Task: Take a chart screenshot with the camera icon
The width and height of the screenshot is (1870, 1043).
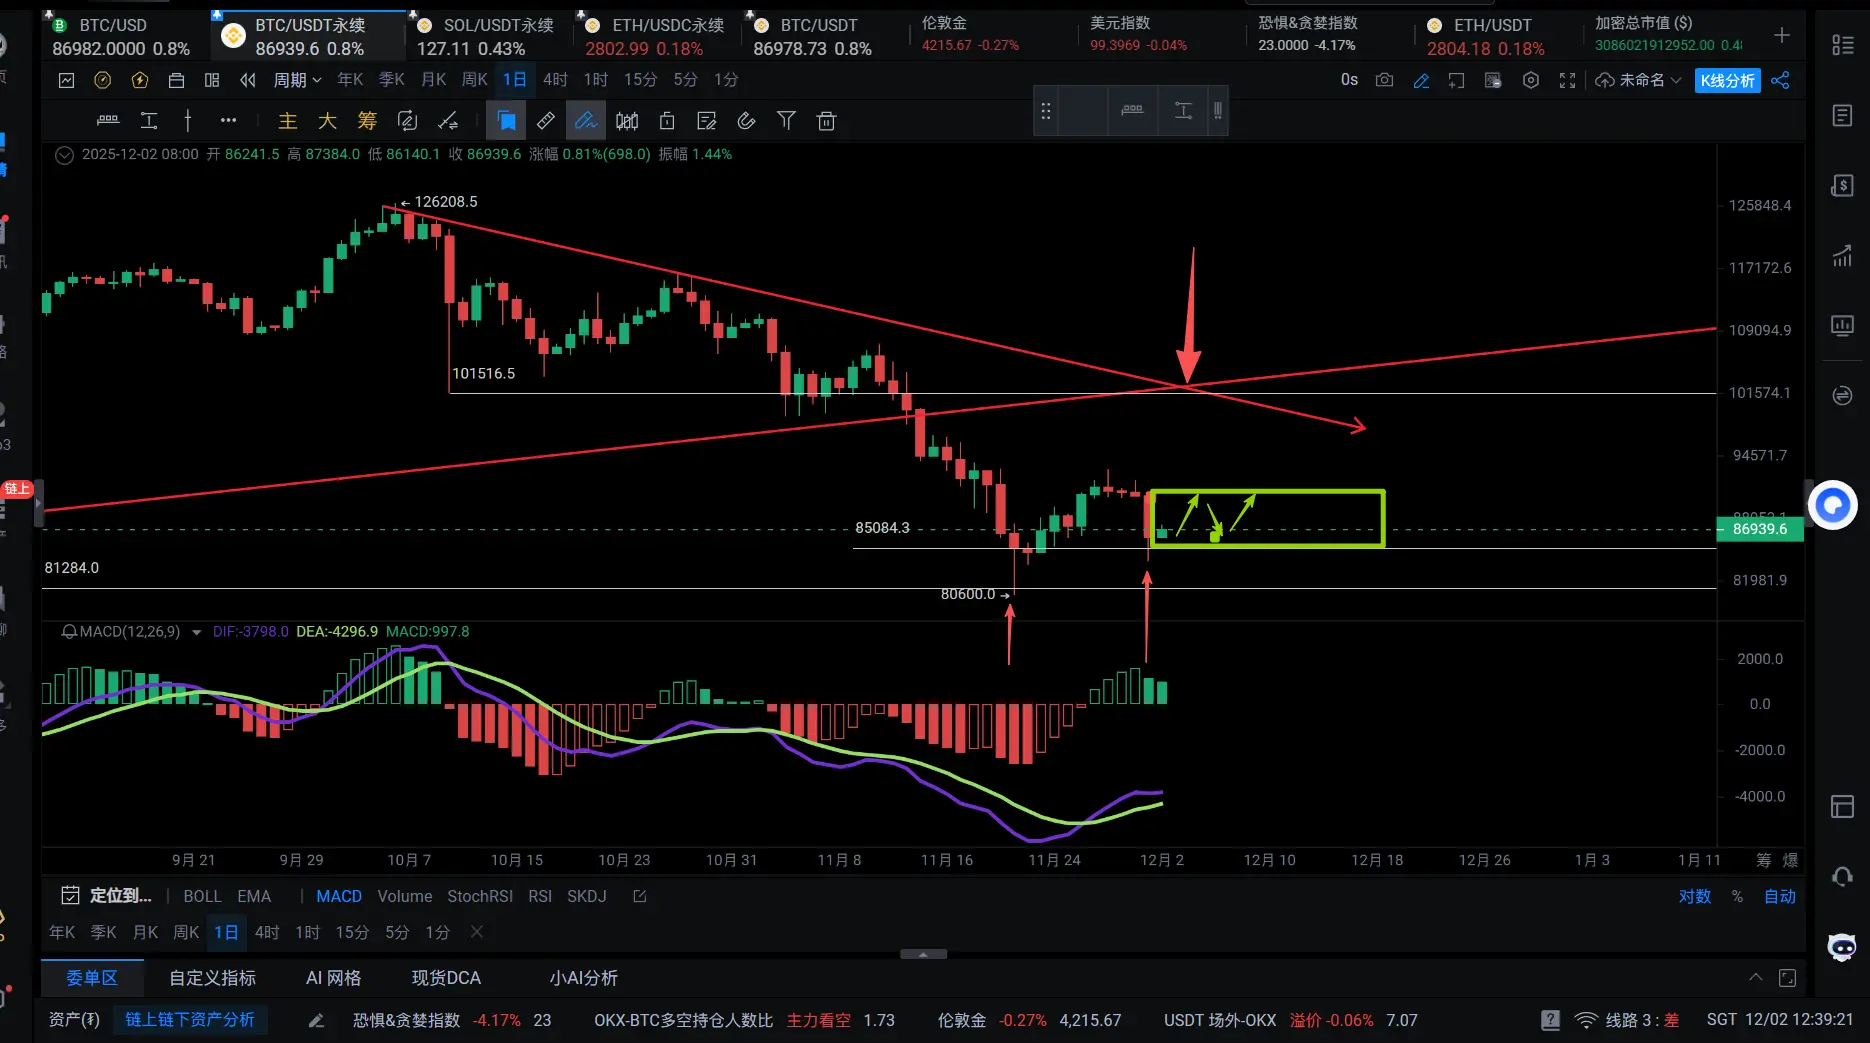Action: coord(1384,80)
